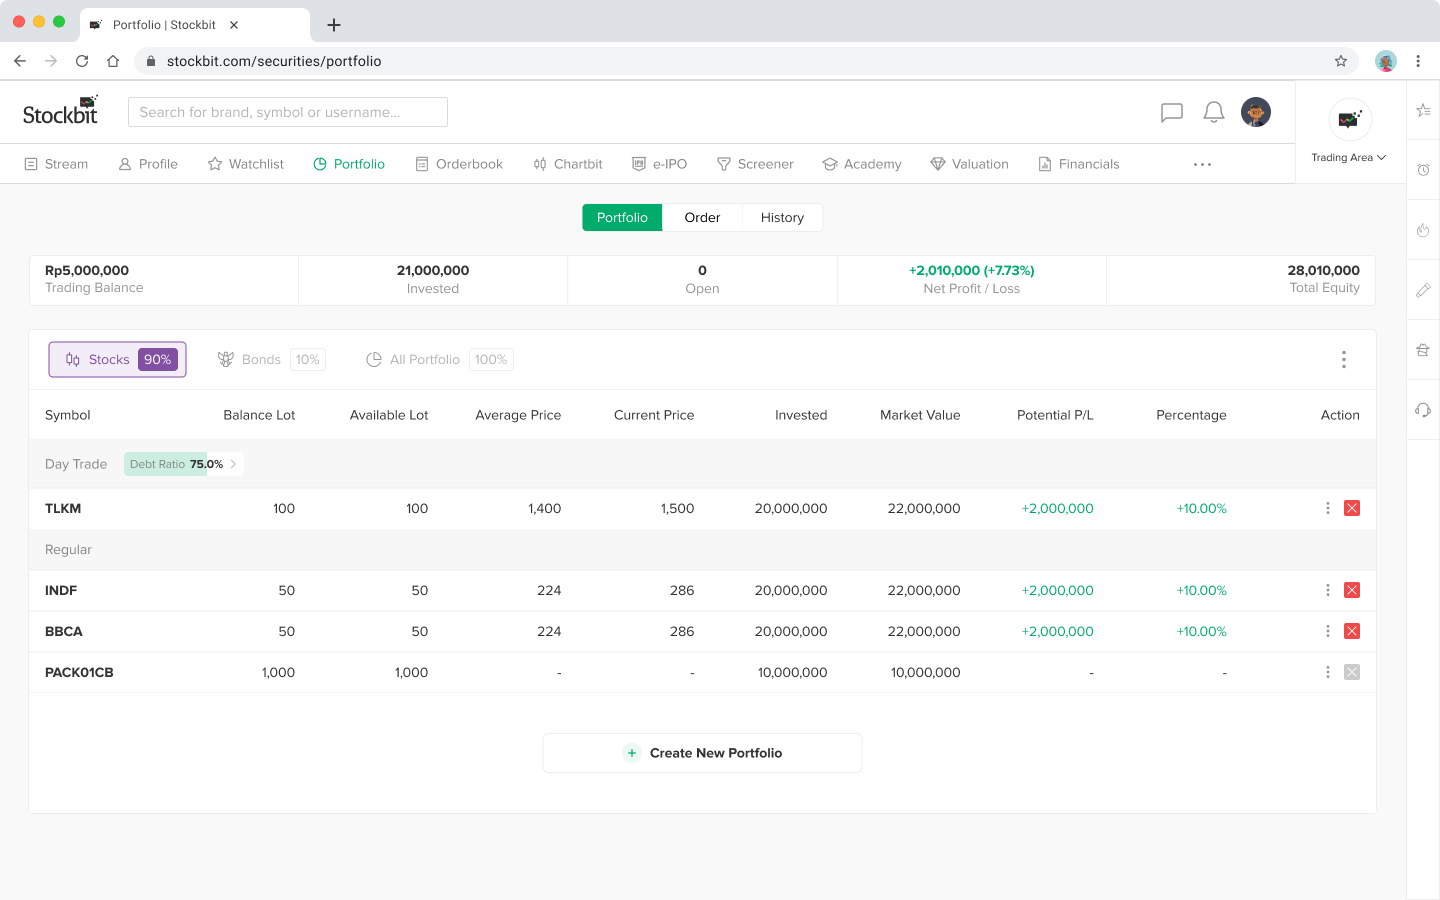The width and height of the screenshot is (1440, 900).
Task: Open the three-dot menu for PACK01CB row
Action: pos(1328,672)
